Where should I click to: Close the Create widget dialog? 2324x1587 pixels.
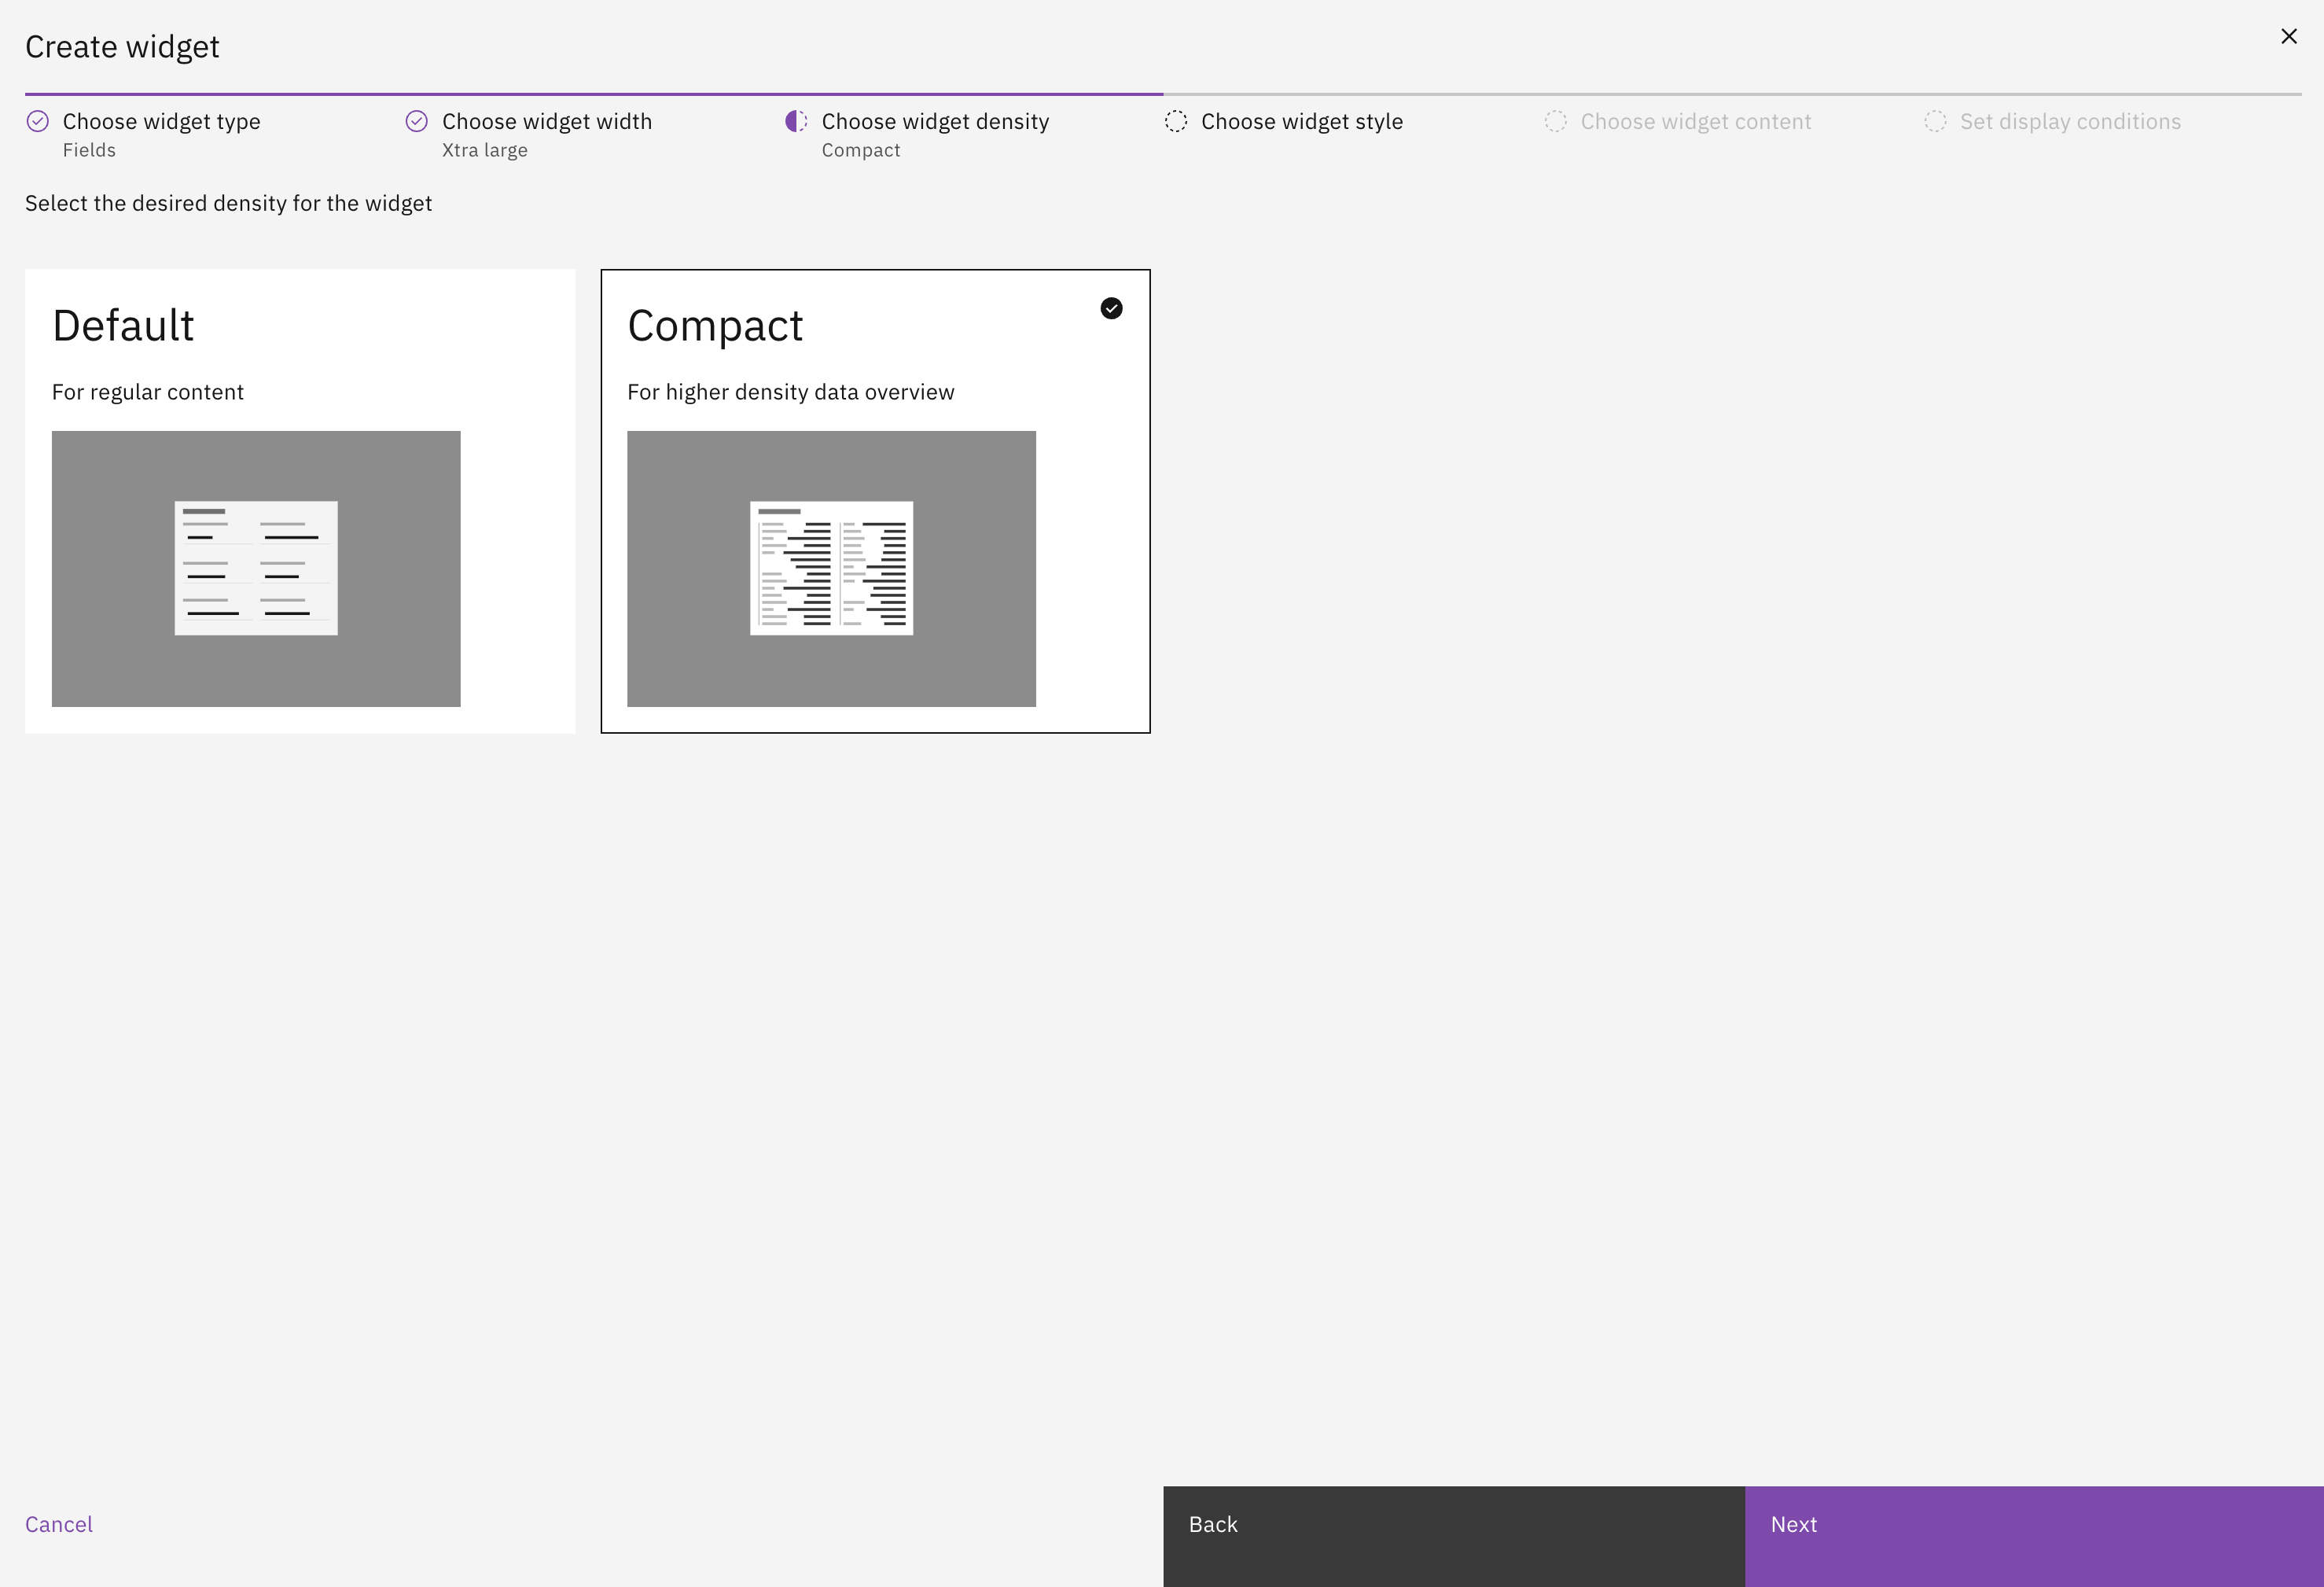2288,37
